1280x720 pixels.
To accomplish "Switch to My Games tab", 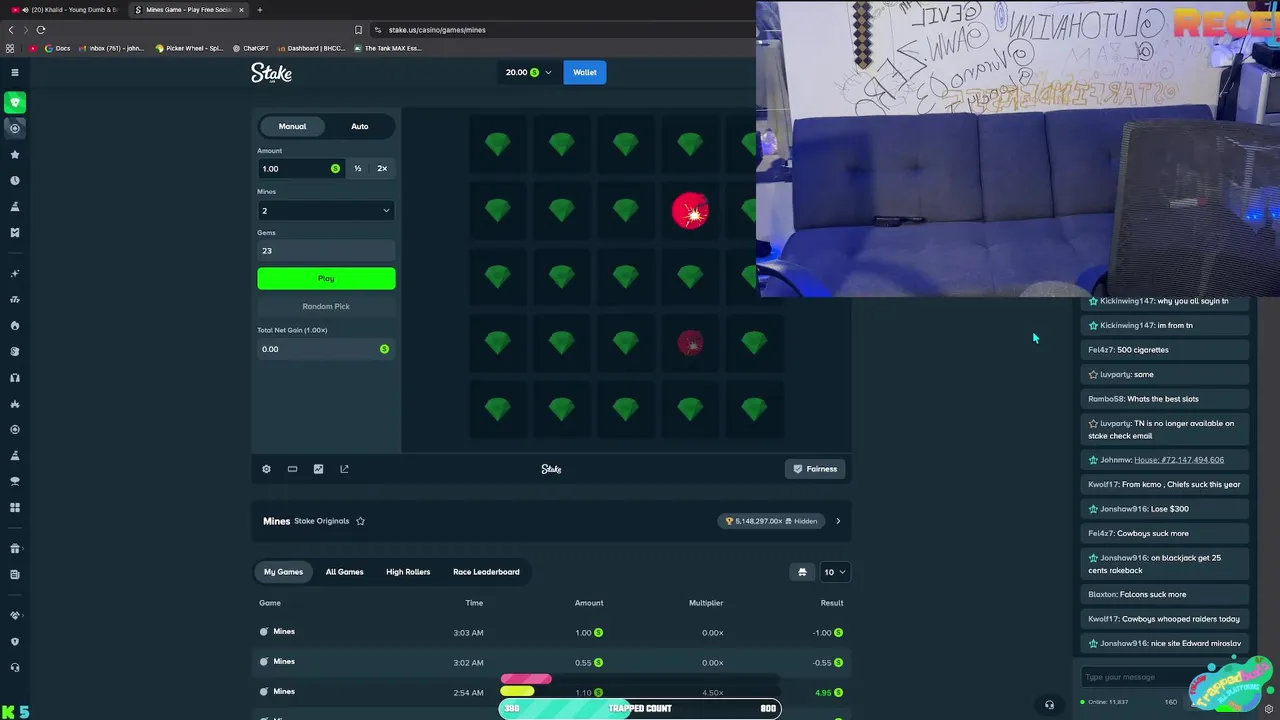I will tap(283, 572).
